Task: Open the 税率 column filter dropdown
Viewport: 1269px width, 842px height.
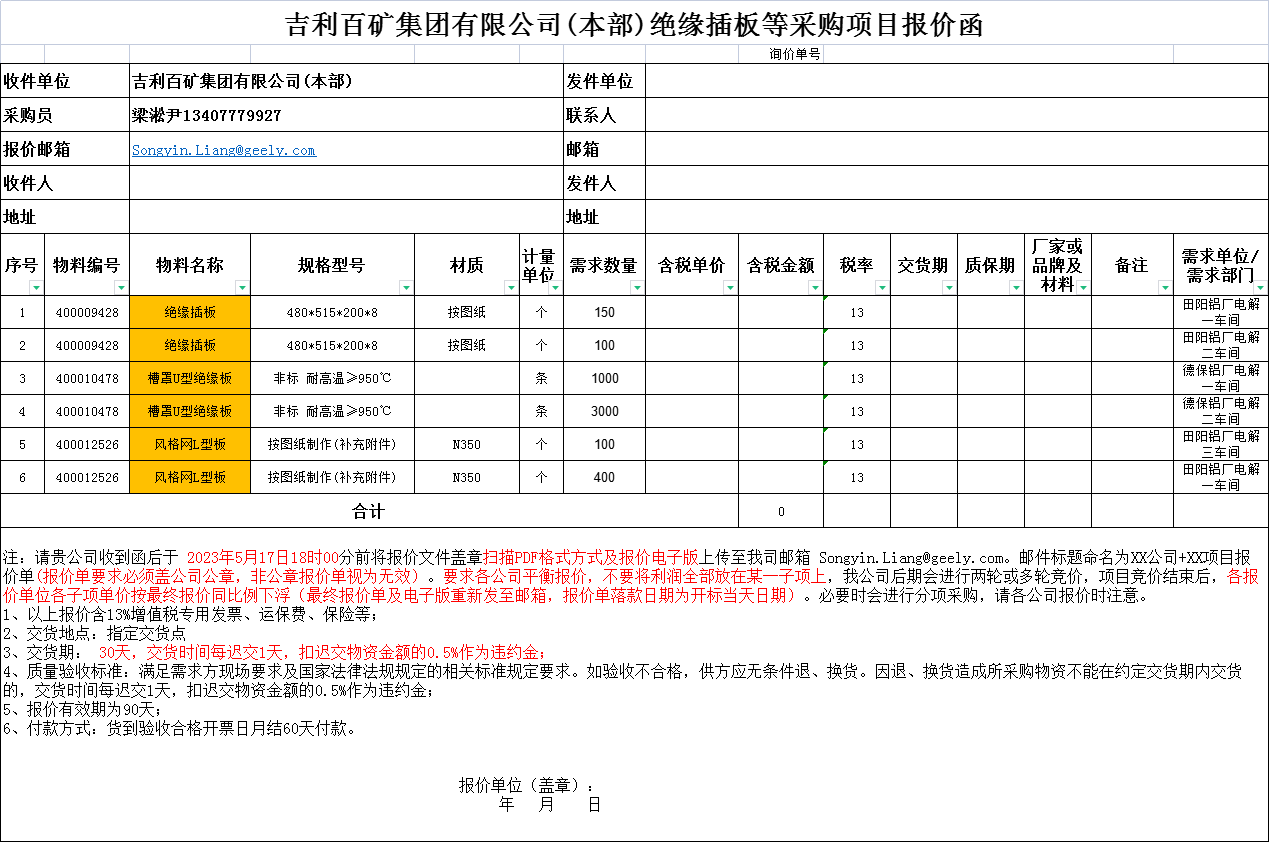Action: [883, 288]
